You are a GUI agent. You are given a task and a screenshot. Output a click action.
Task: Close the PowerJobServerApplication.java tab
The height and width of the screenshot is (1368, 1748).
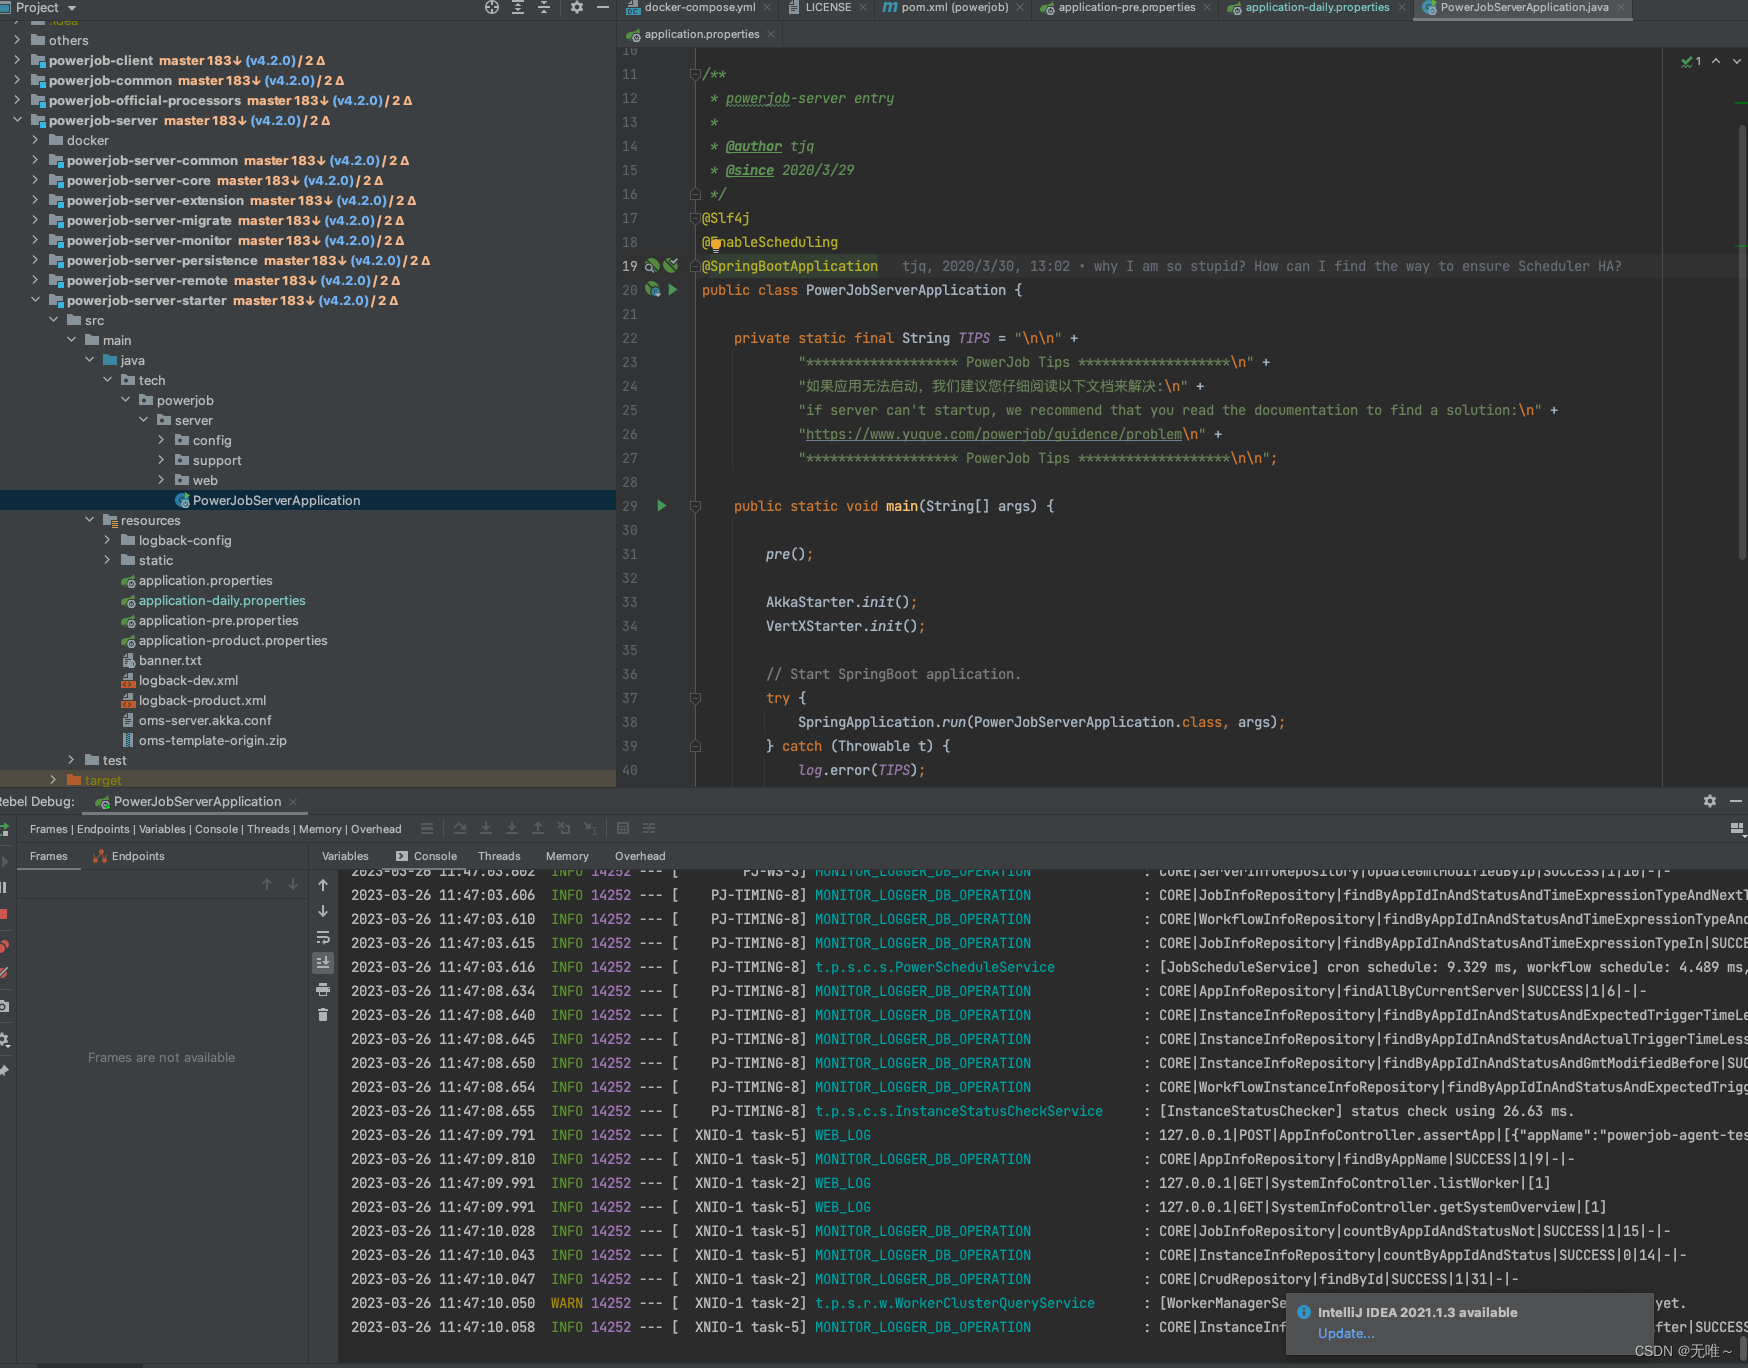(1620, 8)
